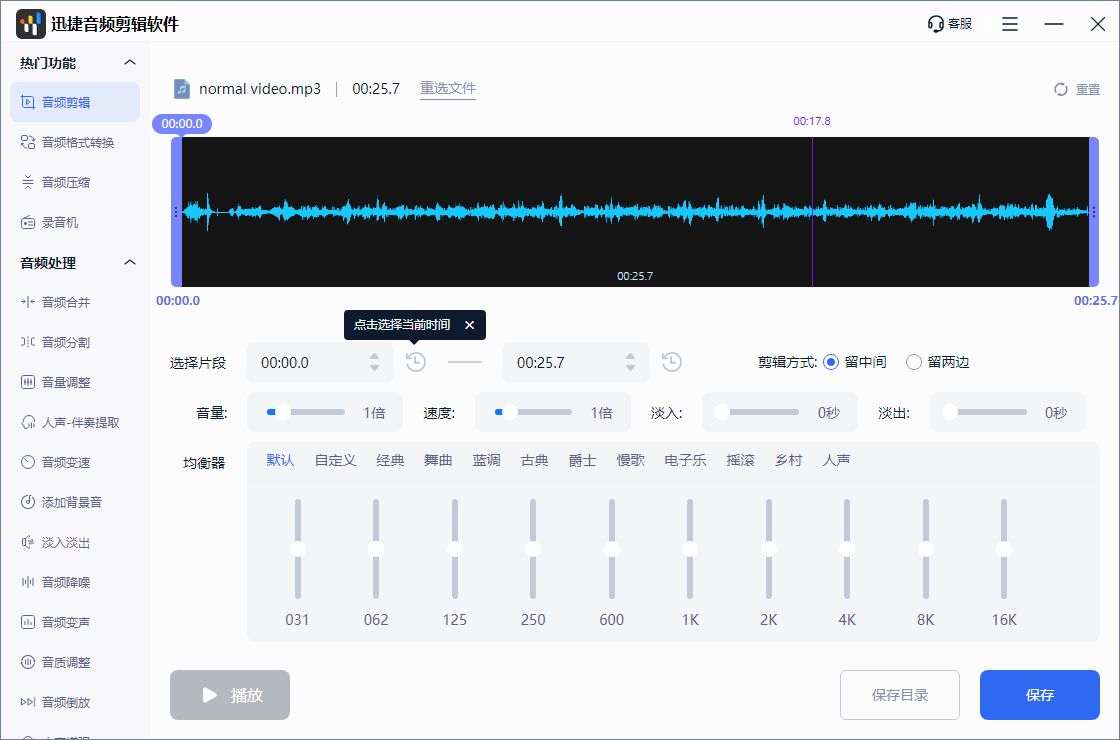Click the 淡入 fade-in slider
This screenshot has height=740, width=1120.
(757, 412)
